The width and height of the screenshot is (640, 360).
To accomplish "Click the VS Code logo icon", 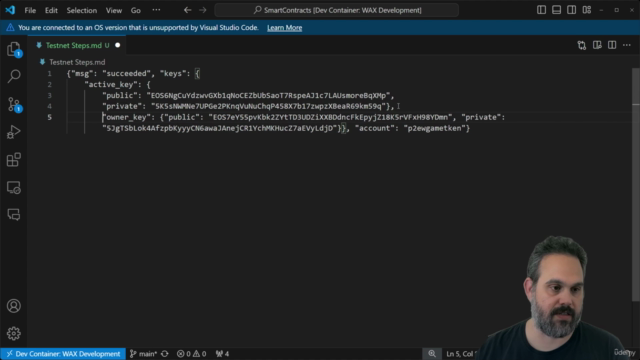I will click(x=10, y=10).
